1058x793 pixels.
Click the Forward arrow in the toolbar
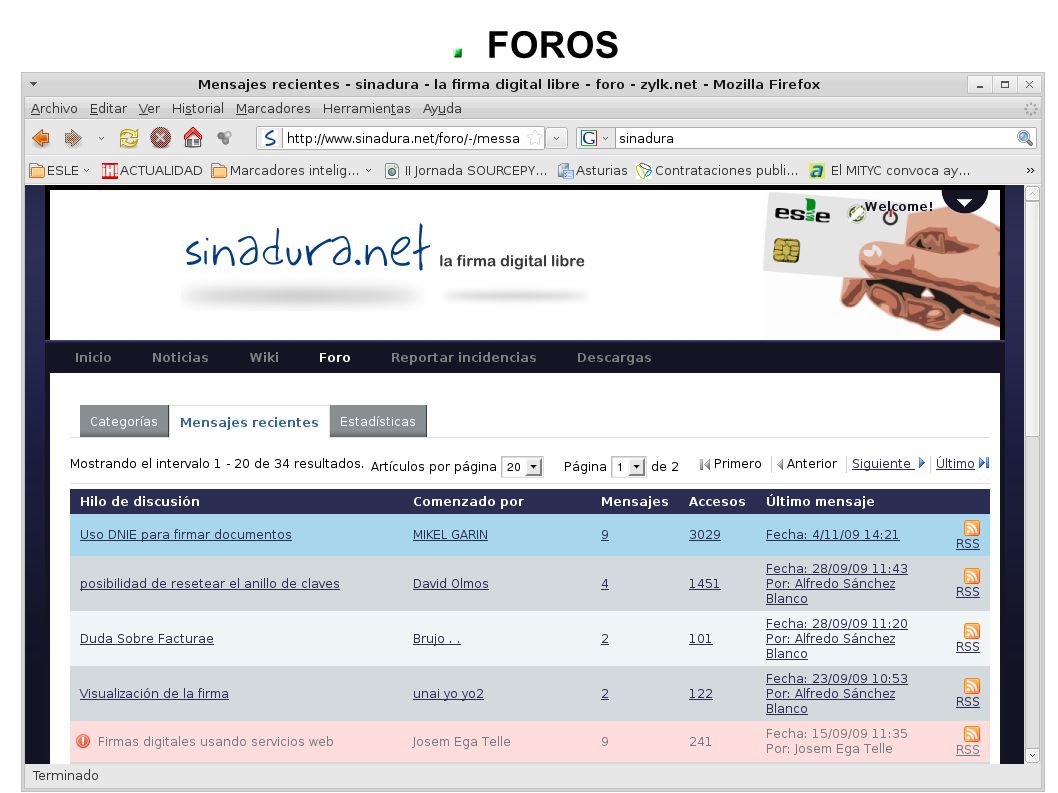[x=73, y=138]
